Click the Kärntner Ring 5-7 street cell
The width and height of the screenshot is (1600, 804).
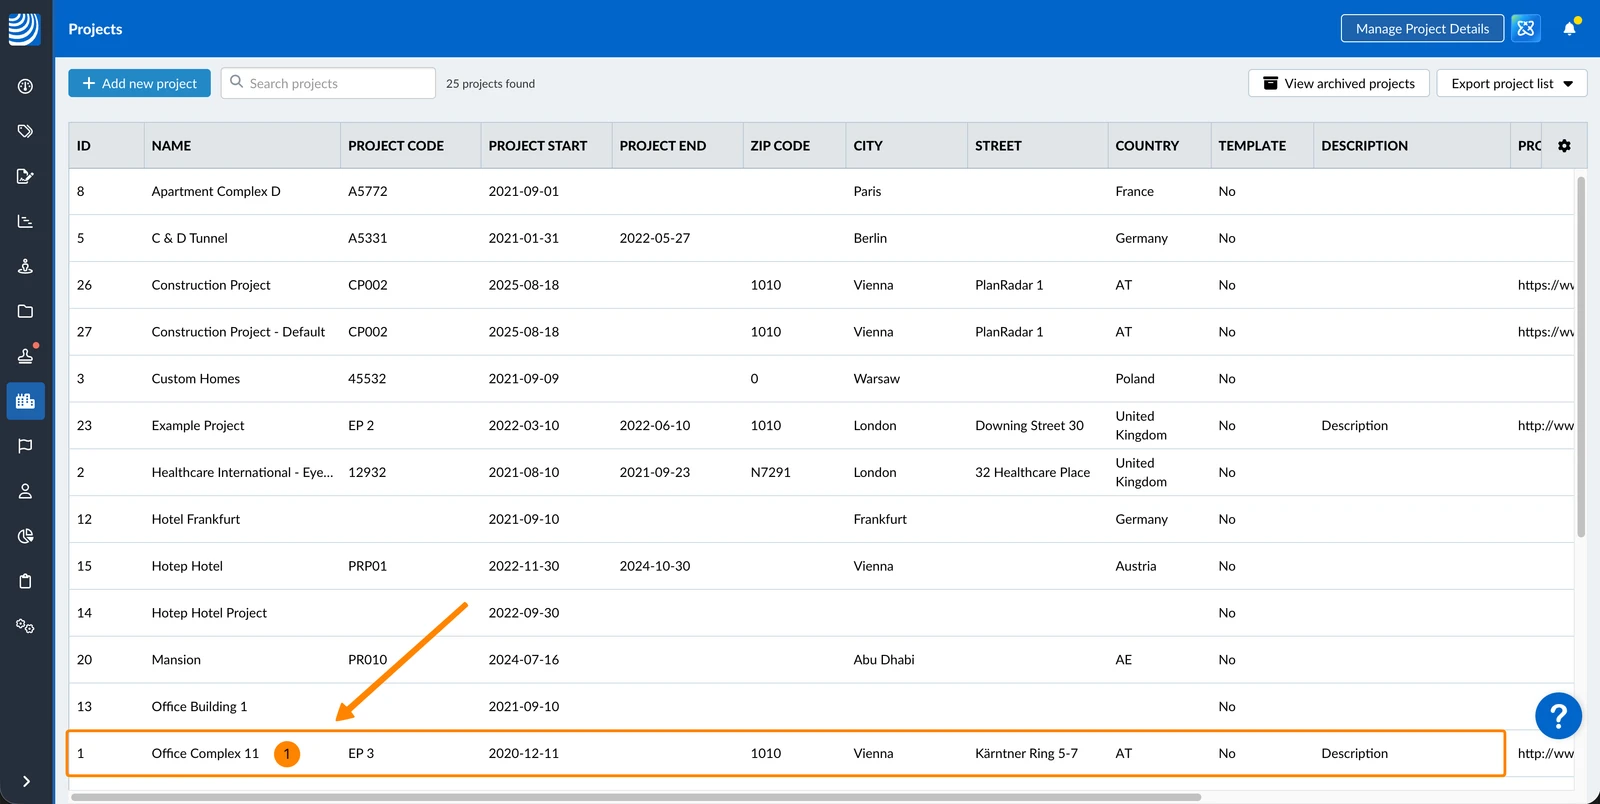pyautogui.click(x=1026, y=754)
